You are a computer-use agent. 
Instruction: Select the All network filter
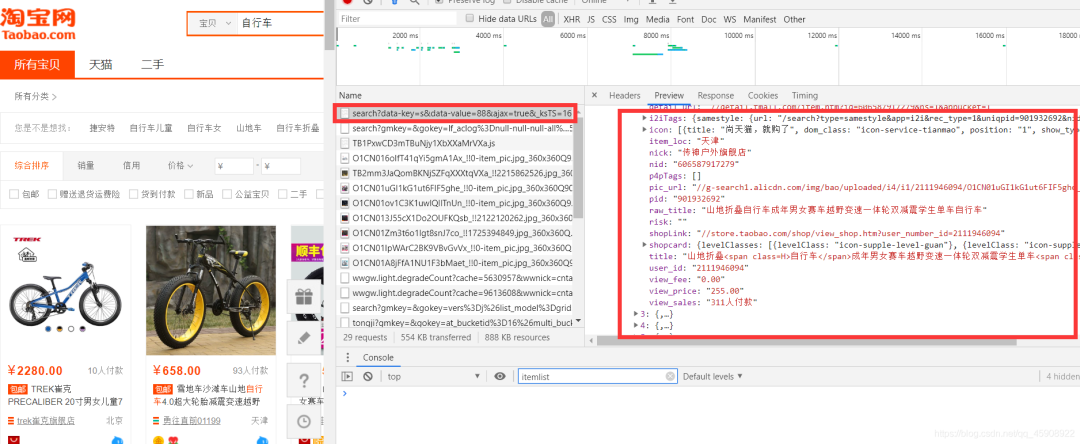[x=548, y=19]
